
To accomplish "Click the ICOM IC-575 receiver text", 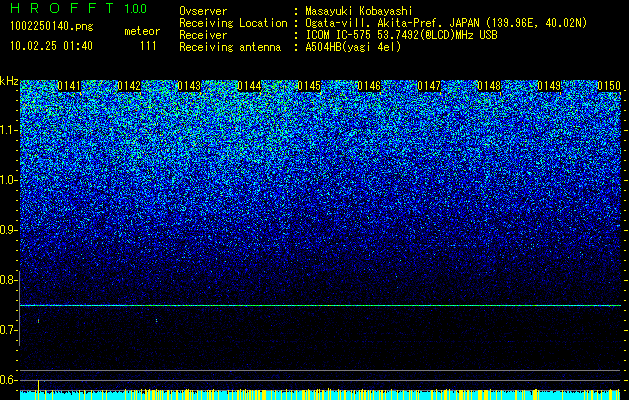I will click(x=401, y=35).
